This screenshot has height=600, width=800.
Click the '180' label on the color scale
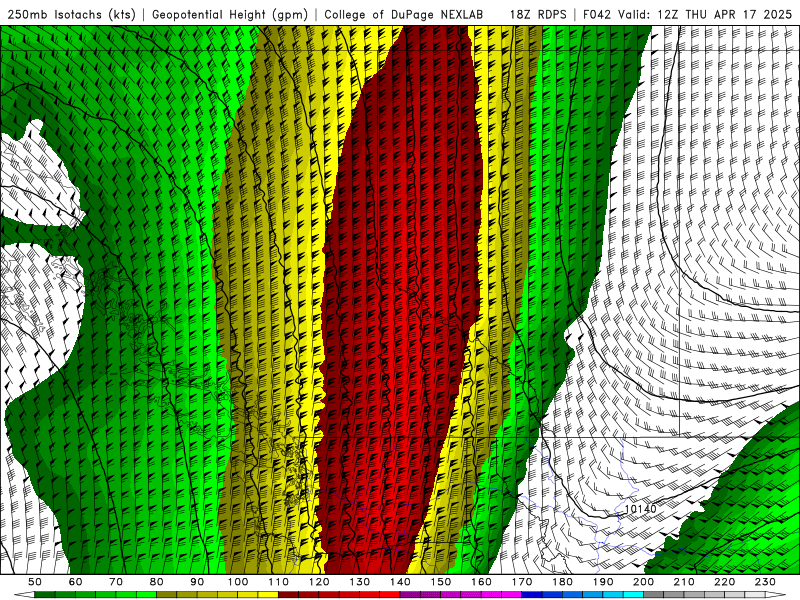tap(562, 582)
